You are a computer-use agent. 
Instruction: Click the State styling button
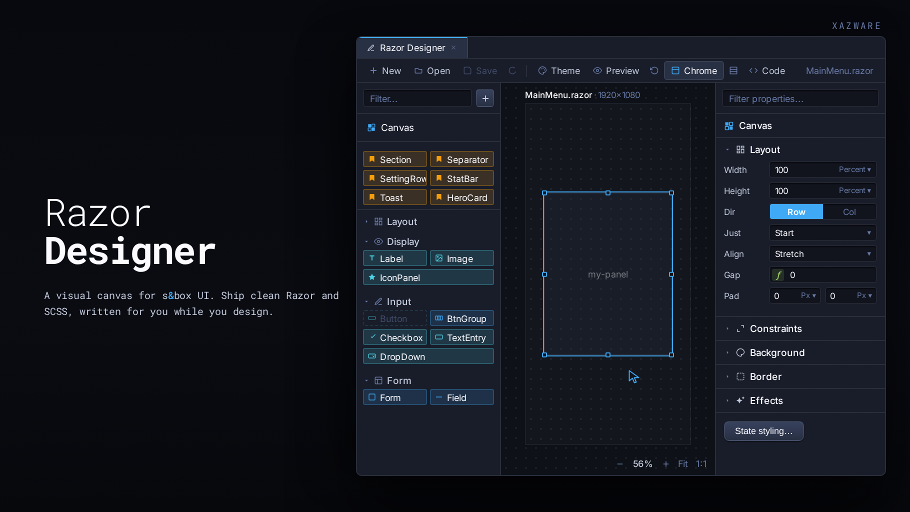pyautogui.click(x=764, y=431)
